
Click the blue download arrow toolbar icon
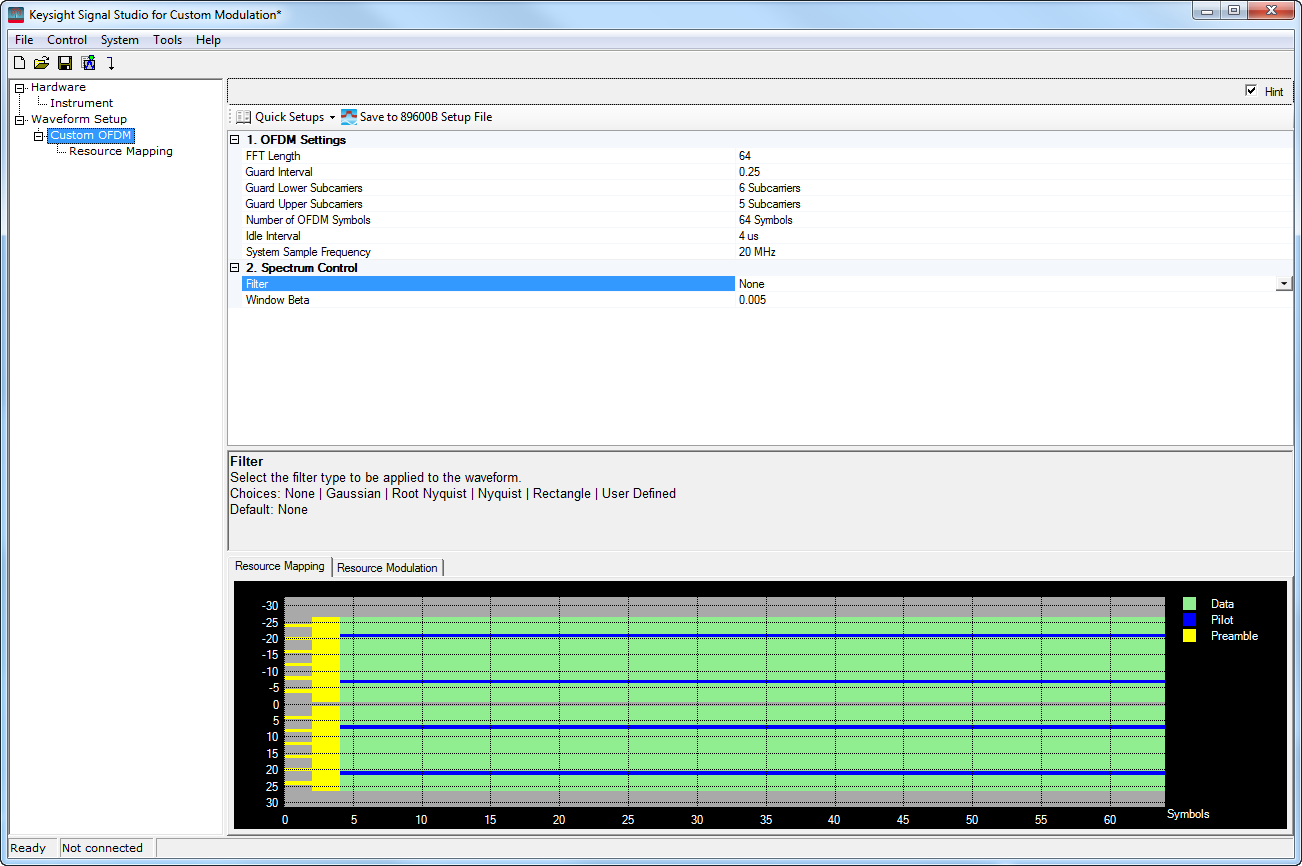tap(111, 63)
